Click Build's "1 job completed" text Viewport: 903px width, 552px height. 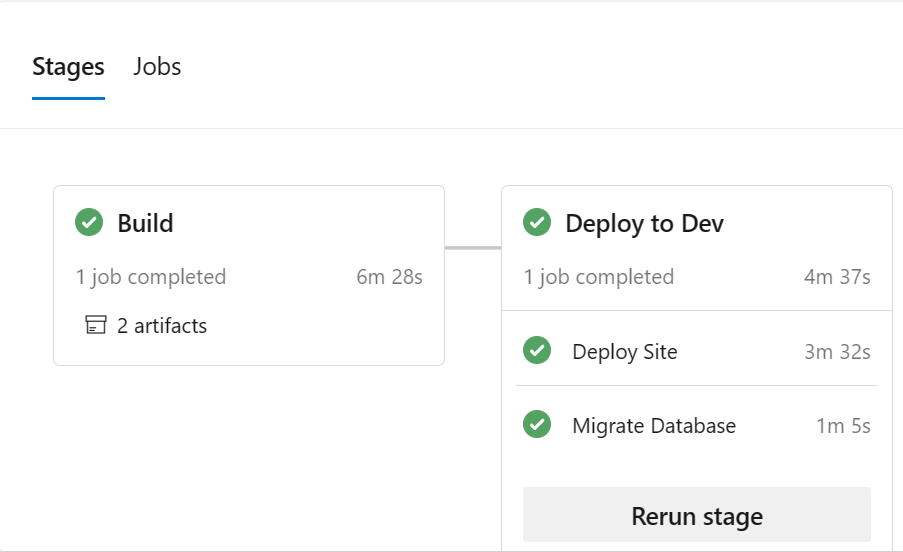click(151, 277)
